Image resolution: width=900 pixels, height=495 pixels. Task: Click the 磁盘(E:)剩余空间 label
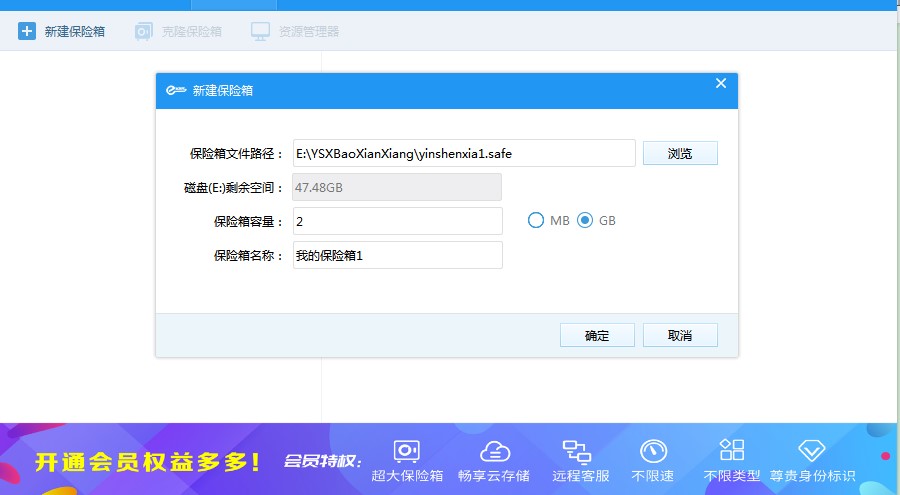click(233, 188)
